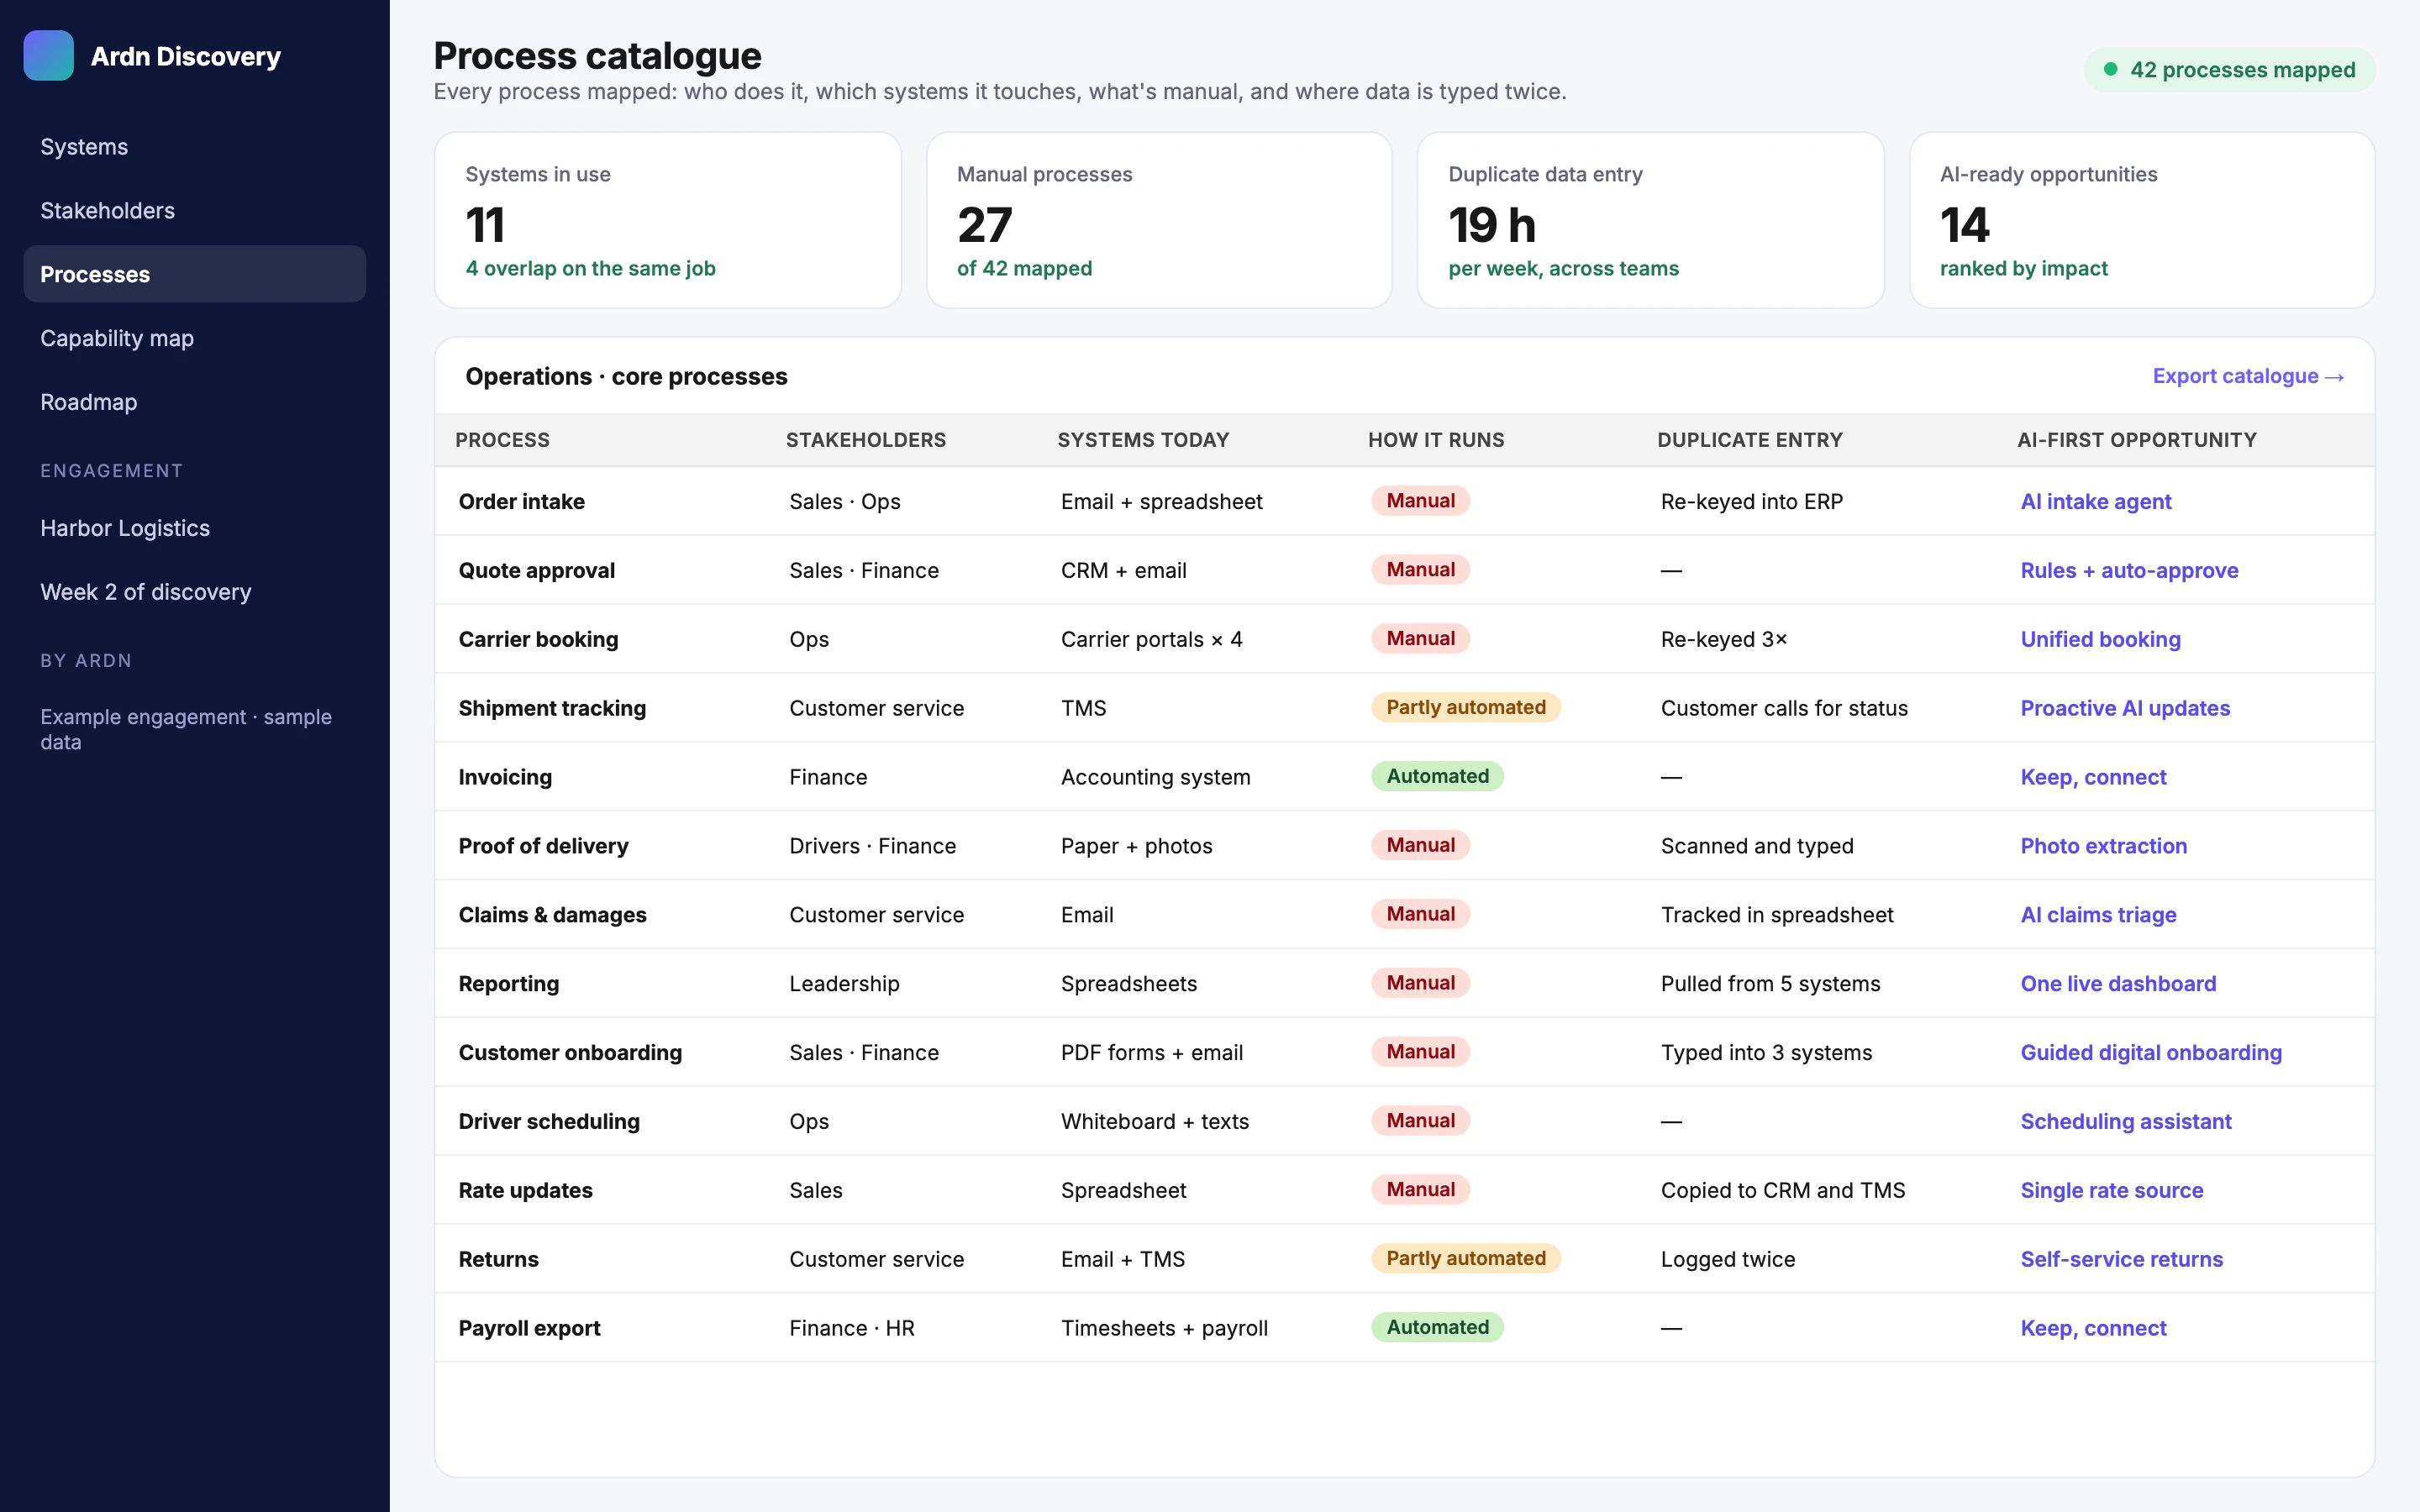
Task: Open Keep, connect for Invoicing row
Action: pos(2093,778)
